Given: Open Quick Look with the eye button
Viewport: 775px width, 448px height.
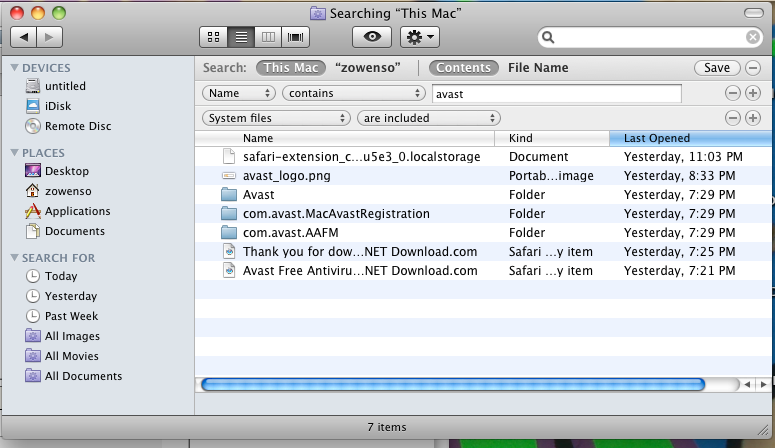Looking at the screenshot, I should coord(372,37).
